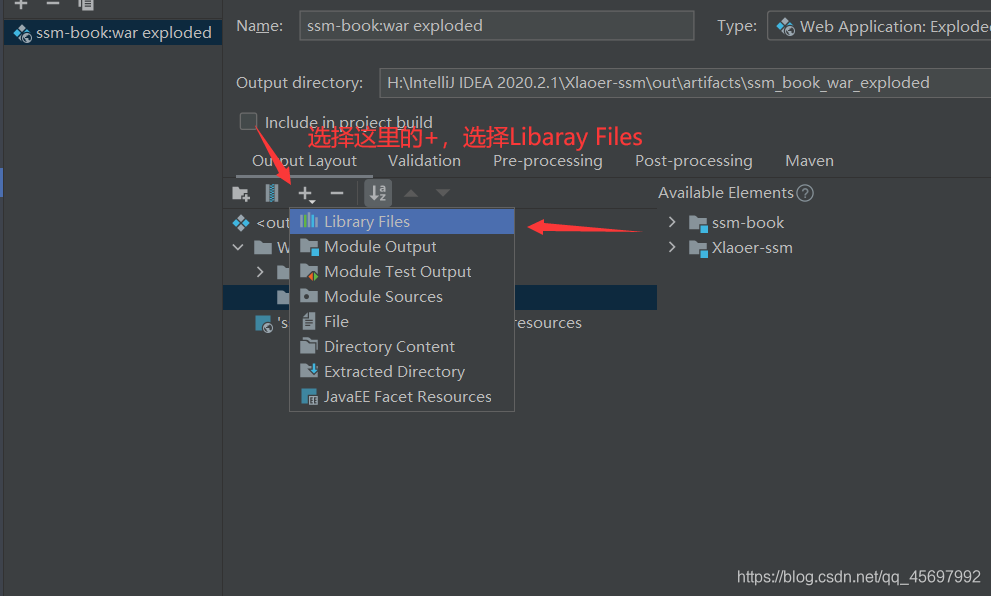Click the add artifact plus icon at top left

[x=21, y=4]
